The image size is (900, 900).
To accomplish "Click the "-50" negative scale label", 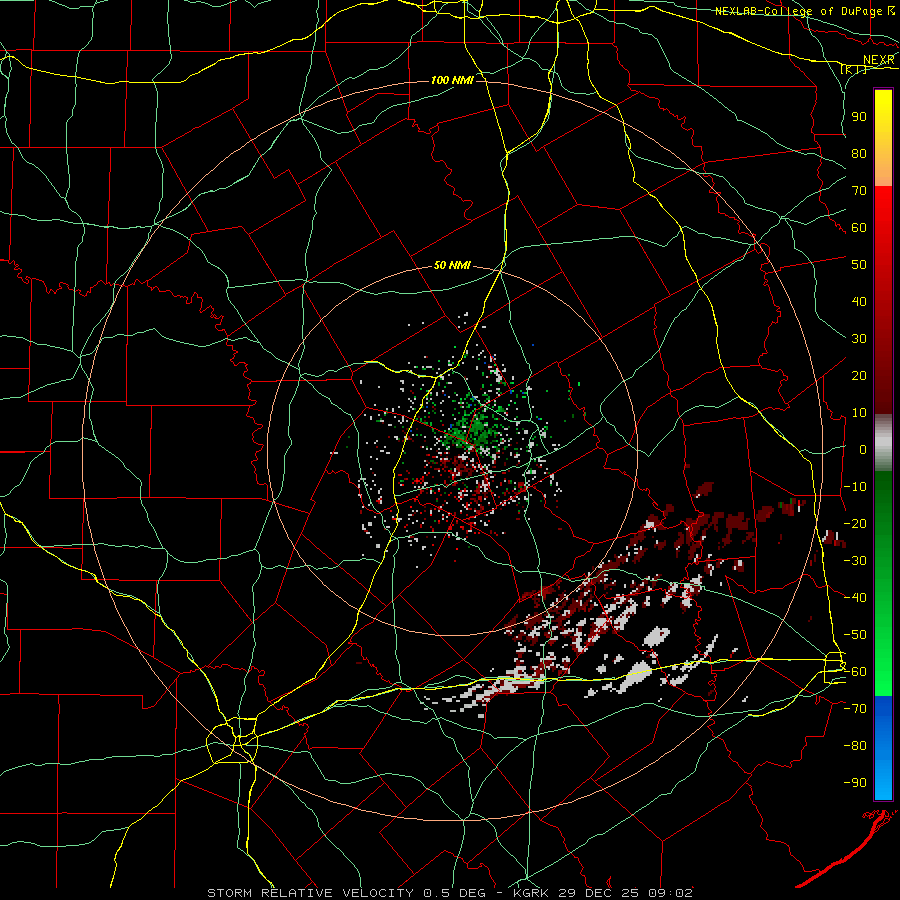I will pyautogui.click(x=855, y=635).
